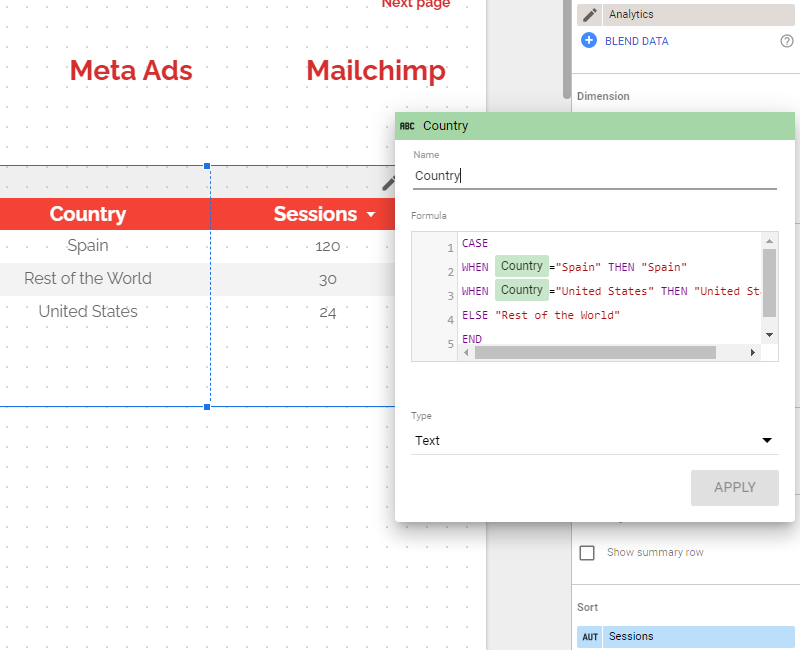The height and width of the screenshot is (650, 800).
Task: Click ELSE "Rest of the World" formula line
Action: (541, 315)
